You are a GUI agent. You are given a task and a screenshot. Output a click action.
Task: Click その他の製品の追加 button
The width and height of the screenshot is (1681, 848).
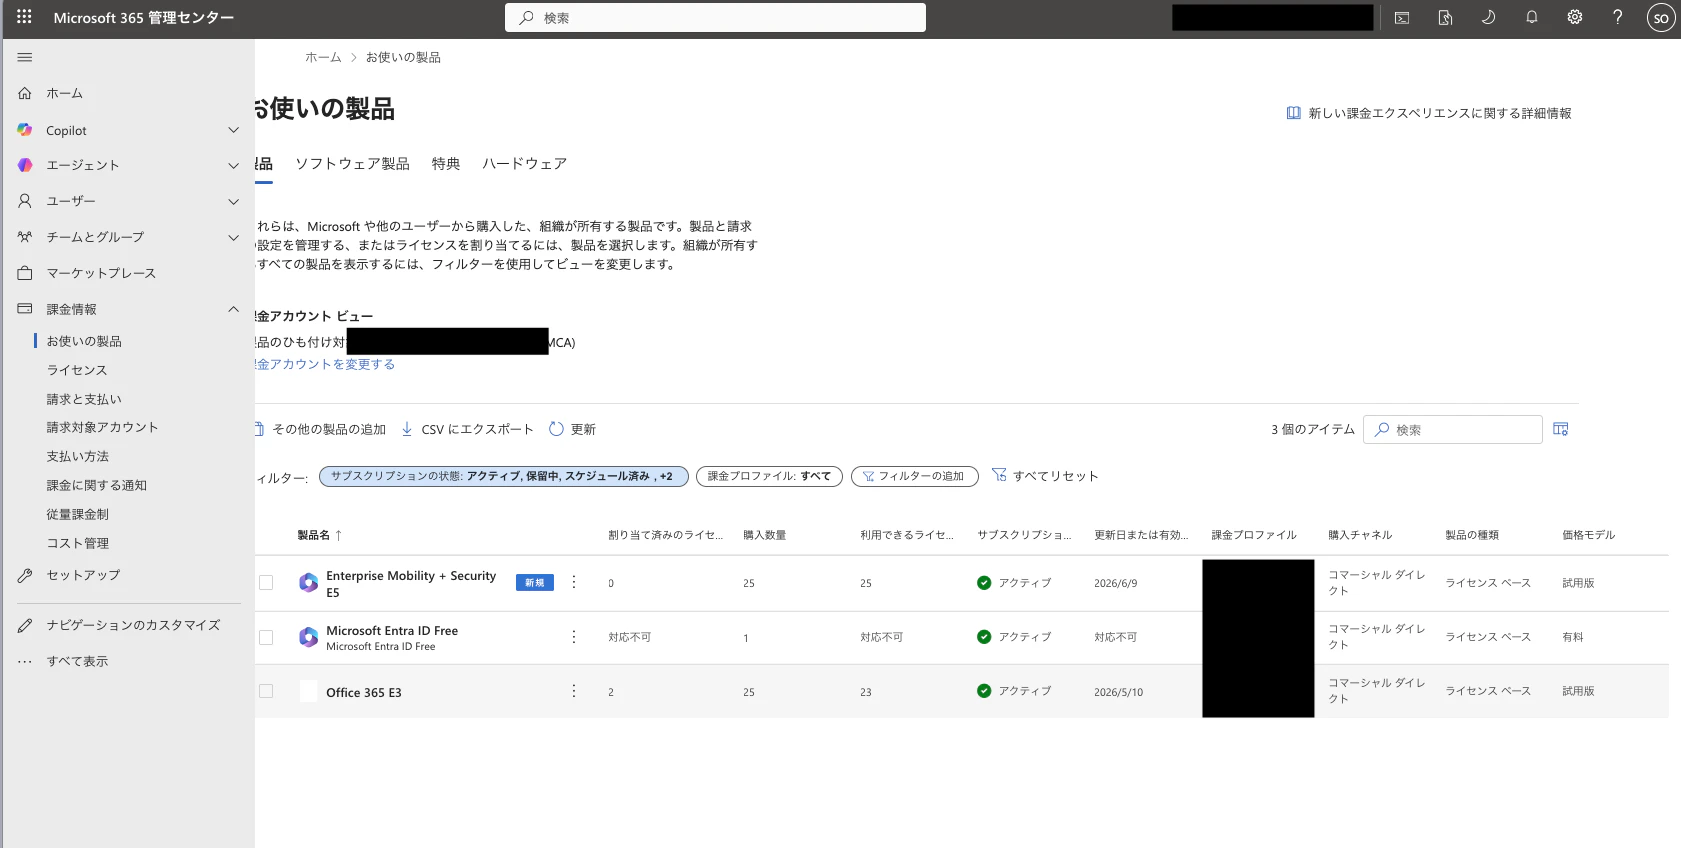click(321, 429)
